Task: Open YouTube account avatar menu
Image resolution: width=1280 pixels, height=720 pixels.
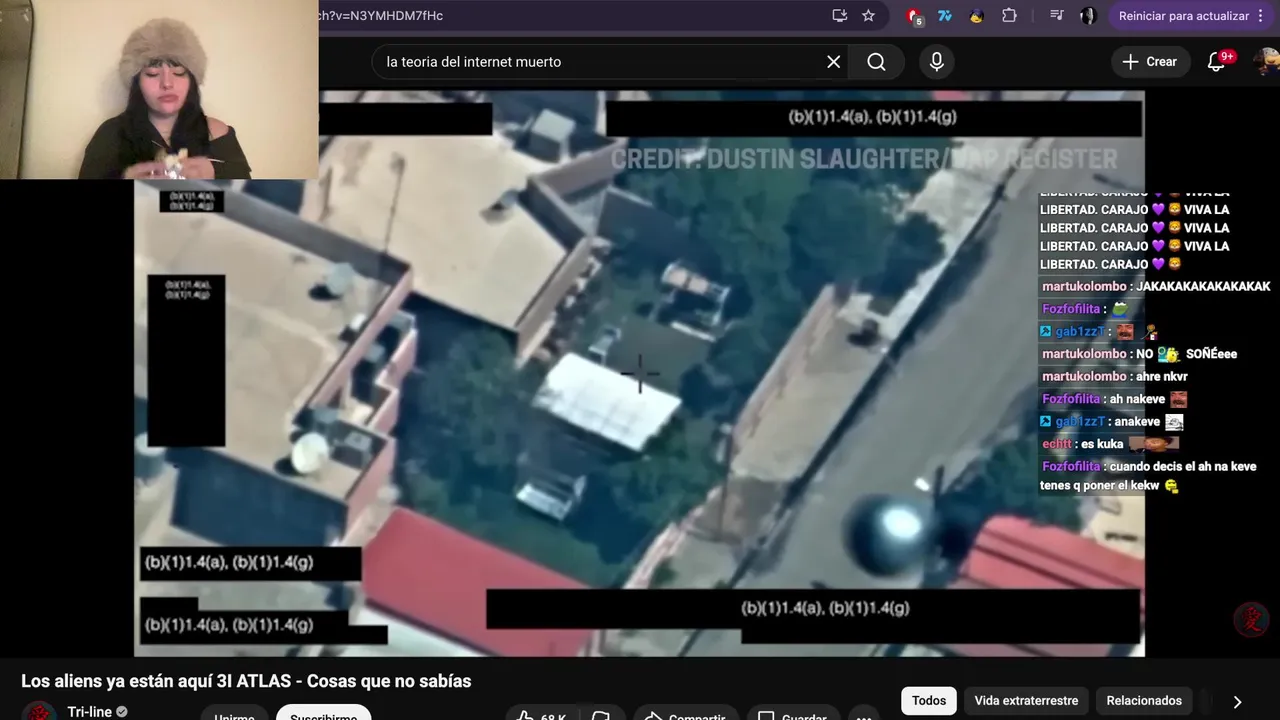Action: 1266,62
